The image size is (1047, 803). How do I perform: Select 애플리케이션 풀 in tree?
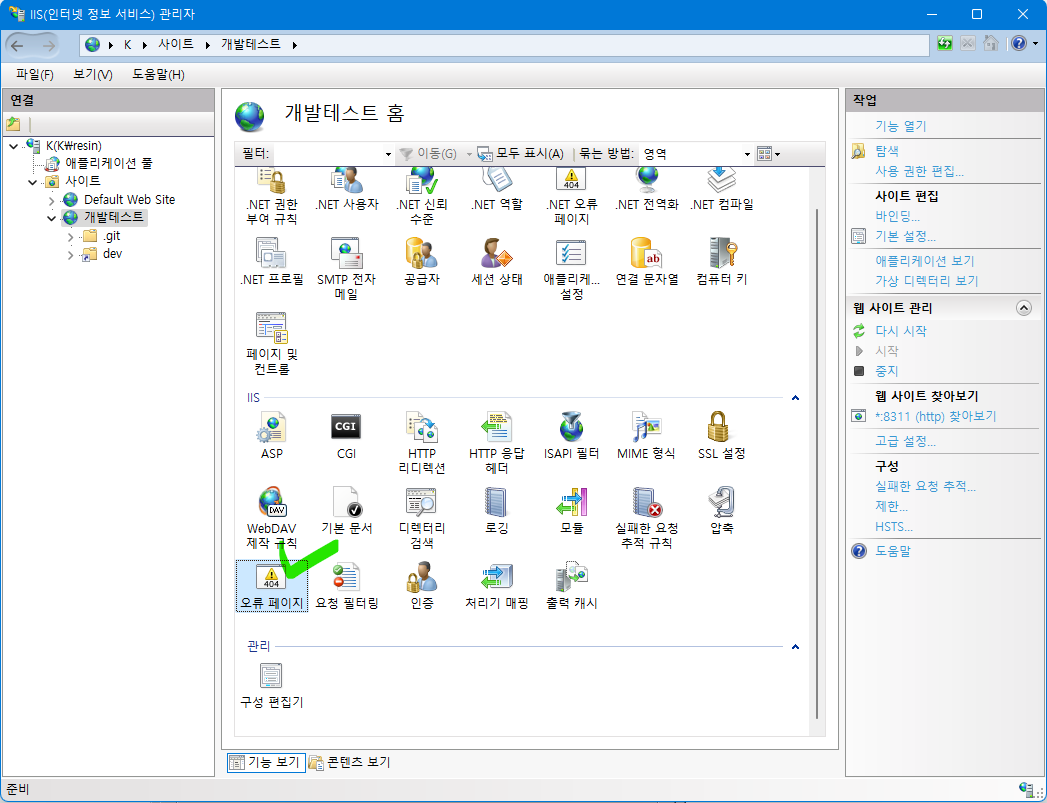point(109,163)
